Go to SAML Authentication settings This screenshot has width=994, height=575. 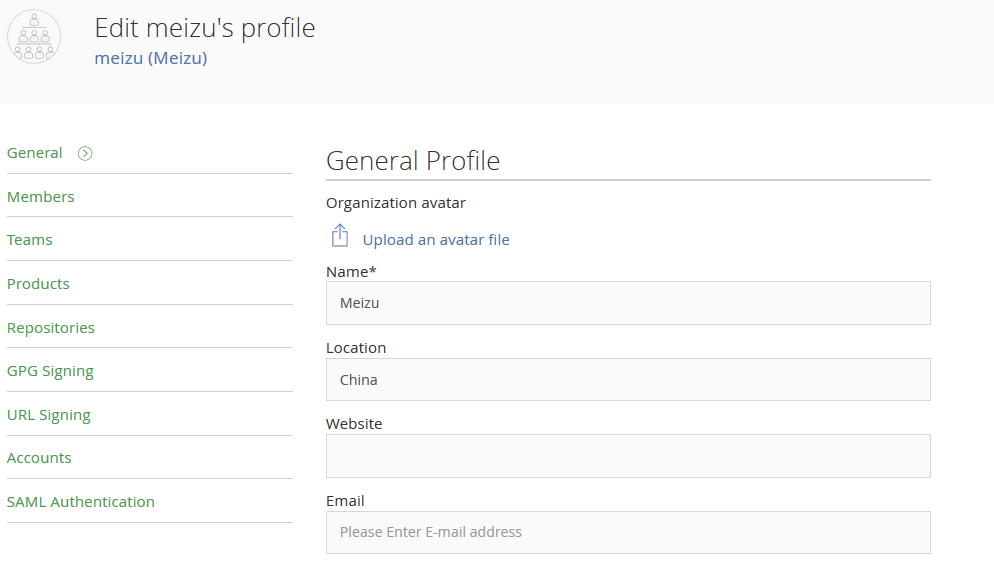[x=81, y=502]
